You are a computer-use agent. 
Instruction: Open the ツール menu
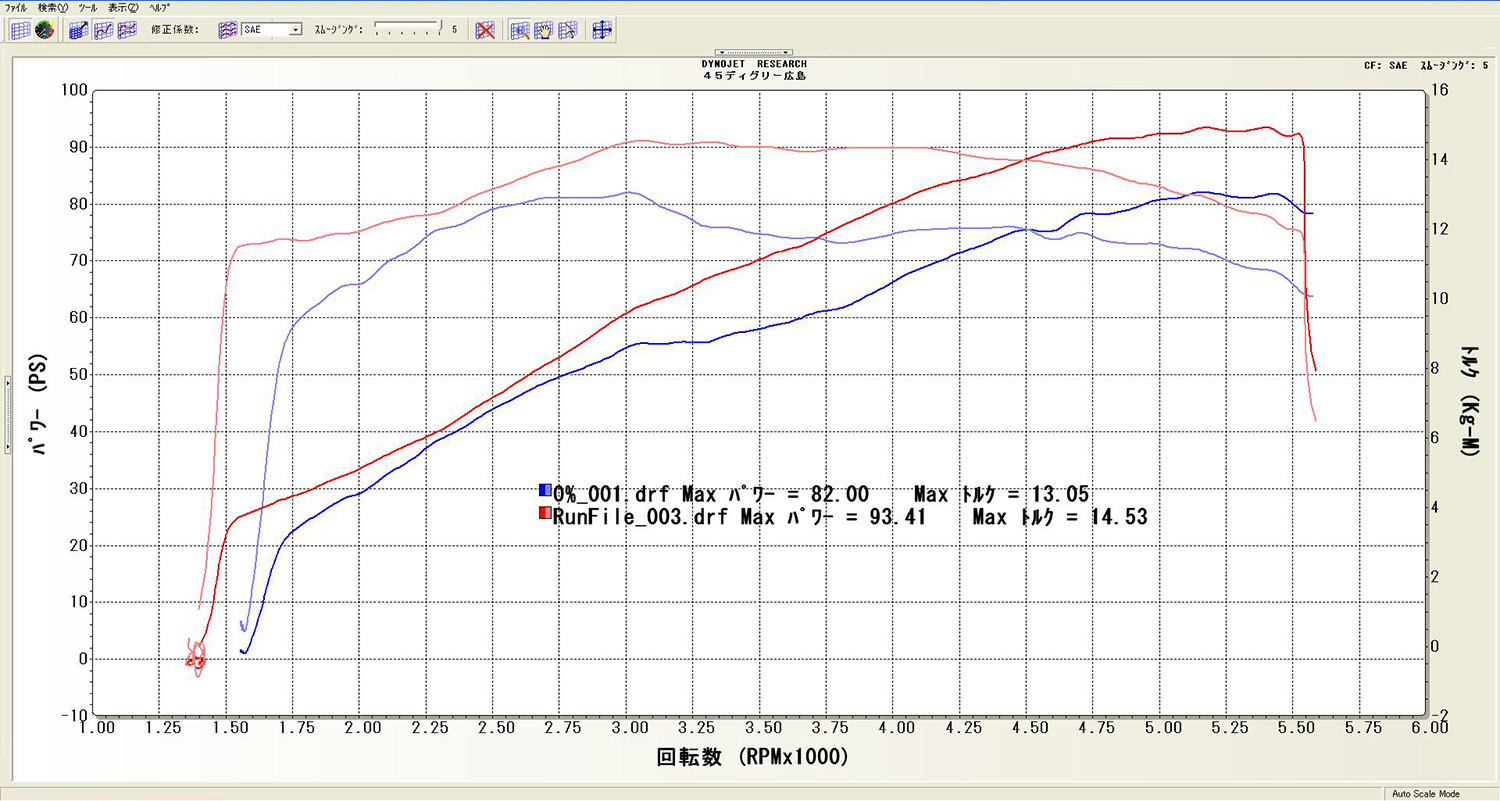pos(87,7)
